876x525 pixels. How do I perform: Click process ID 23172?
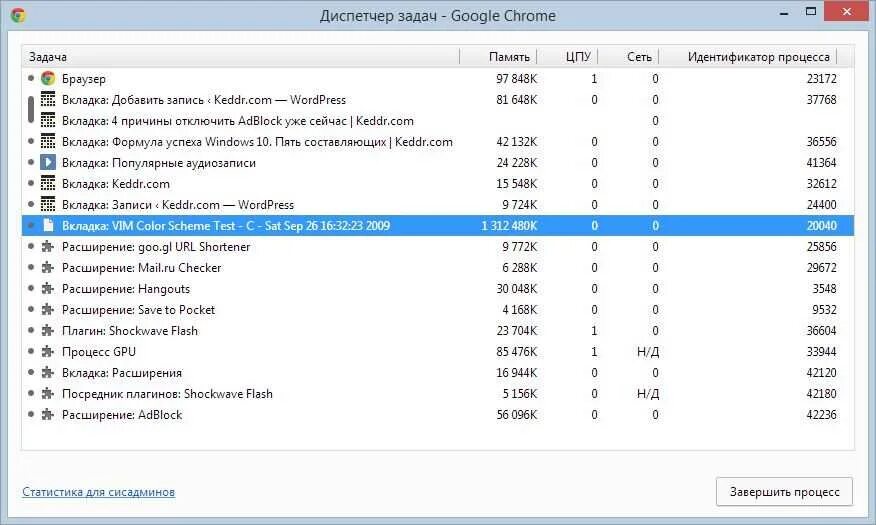[821, 79]
